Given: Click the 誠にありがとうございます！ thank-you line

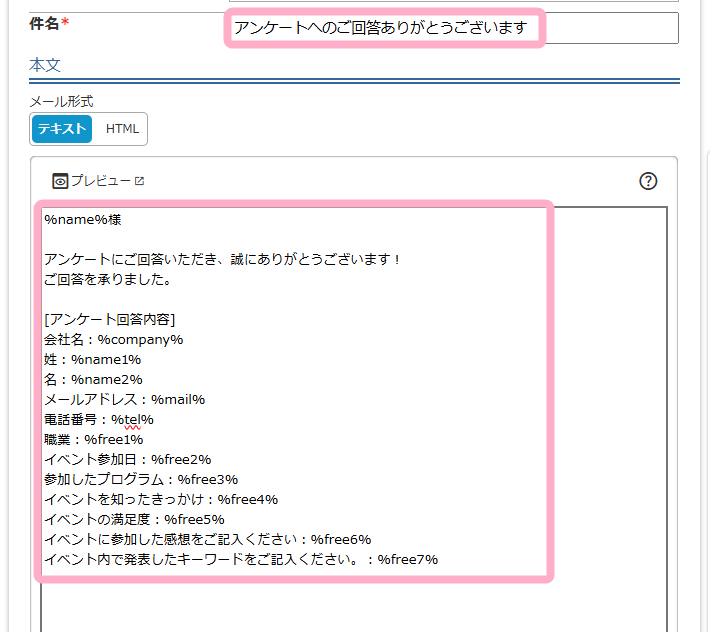Looking at the screenshot, I should pos(222,259).
